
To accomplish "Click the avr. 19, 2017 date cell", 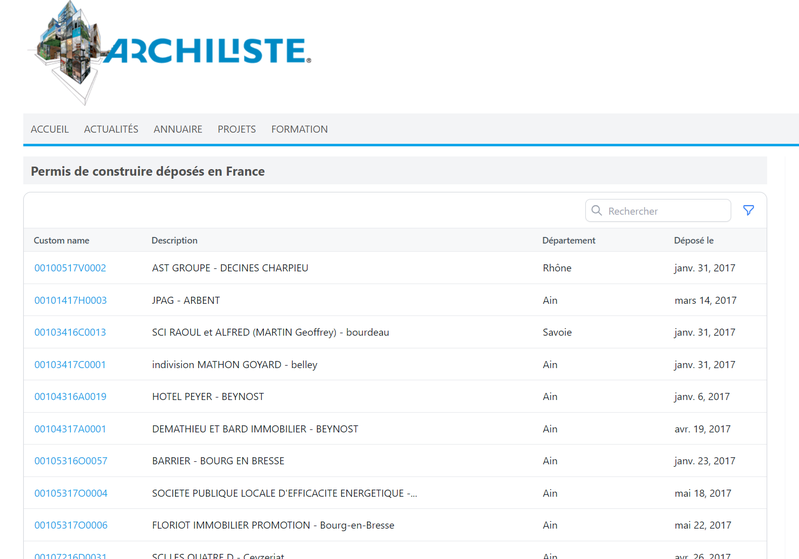I will [702, 429].
